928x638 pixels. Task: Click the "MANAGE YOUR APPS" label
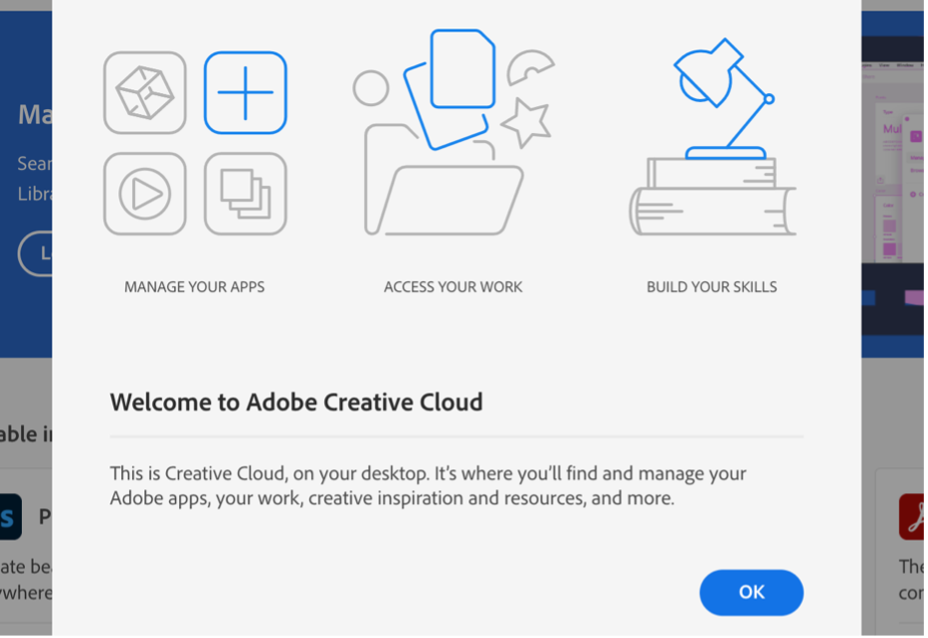click(194, 287)
